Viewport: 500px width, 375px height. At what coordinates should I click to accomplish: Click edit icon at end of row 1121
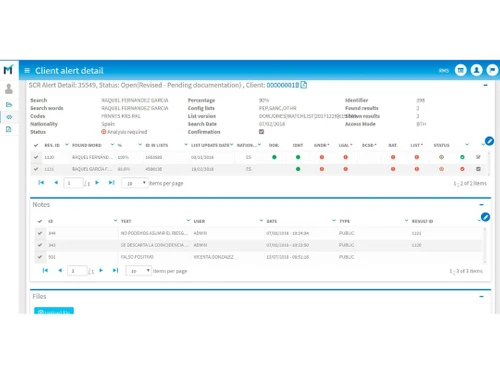tap(478, 169)
